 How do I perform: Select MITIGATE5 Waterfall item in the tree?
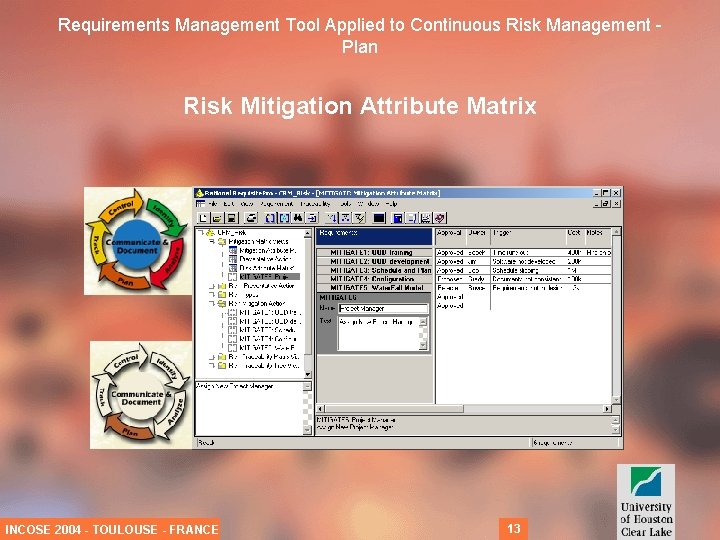[x=267, y=348]
